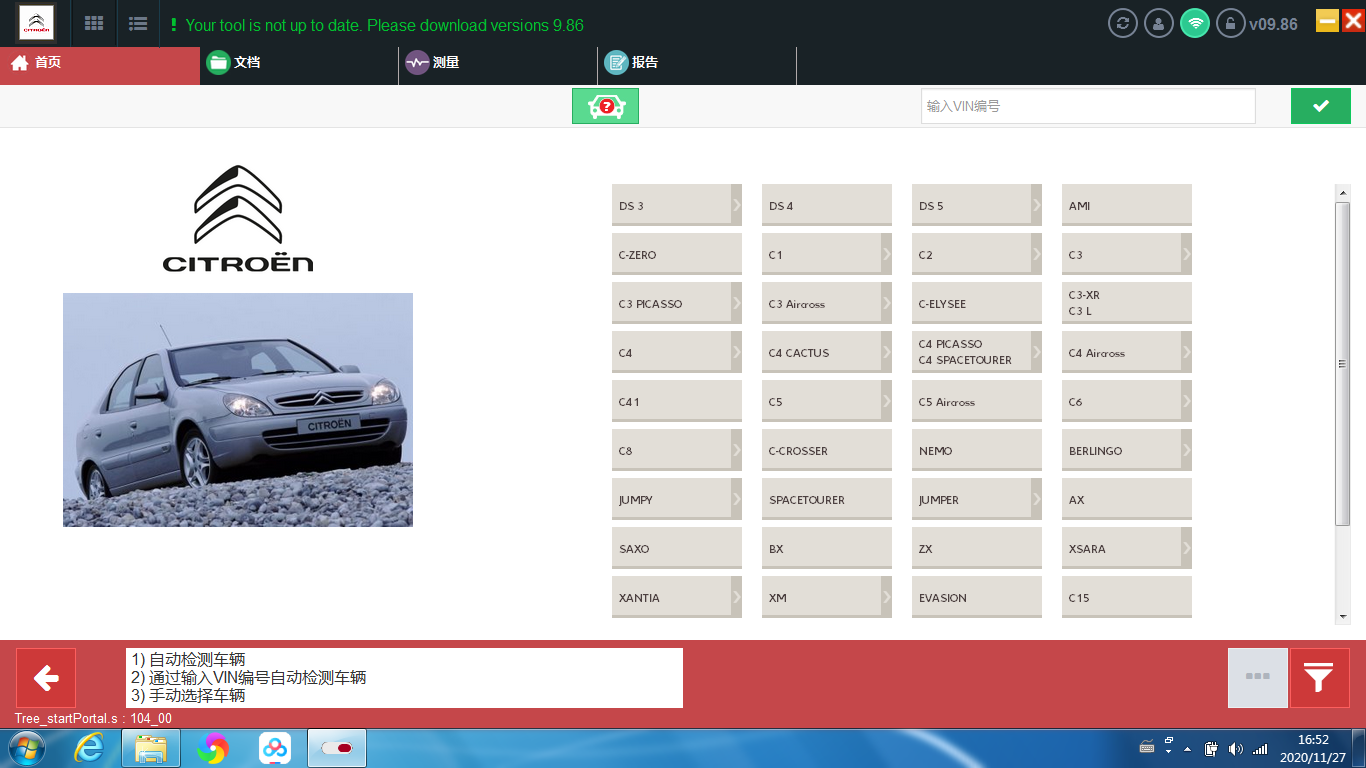Open the grid view icon

click(x=94, y=24)
